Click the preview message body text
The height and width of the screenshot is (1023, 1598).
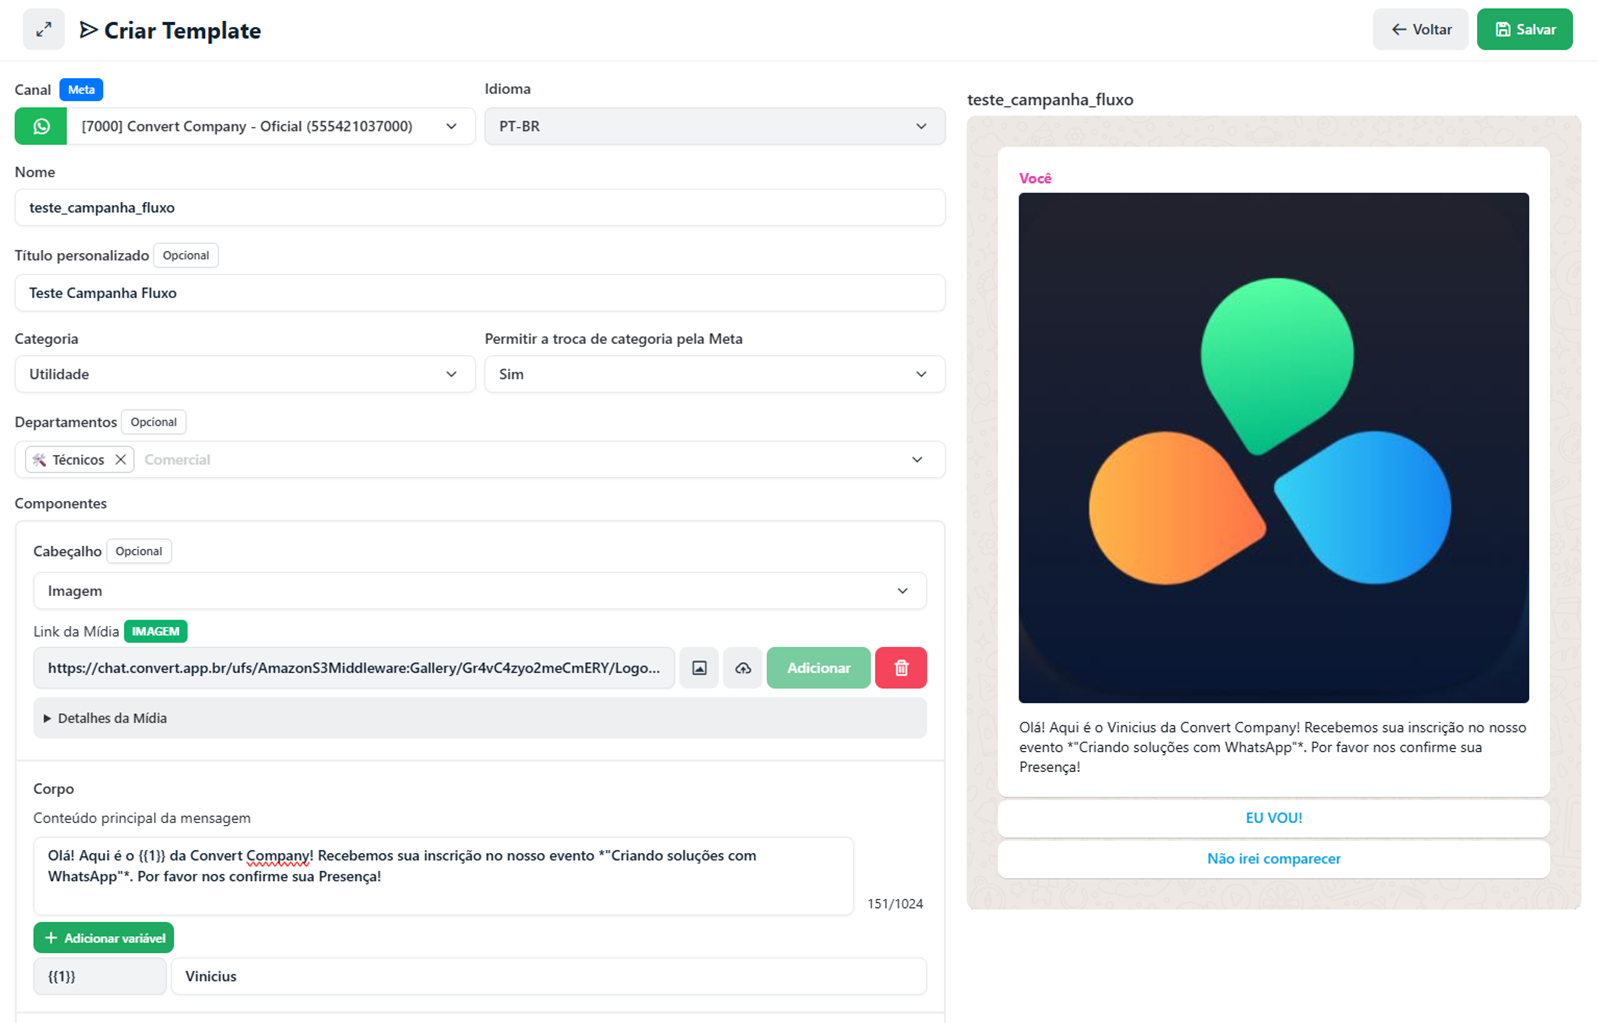click(x=1273, y=747)
